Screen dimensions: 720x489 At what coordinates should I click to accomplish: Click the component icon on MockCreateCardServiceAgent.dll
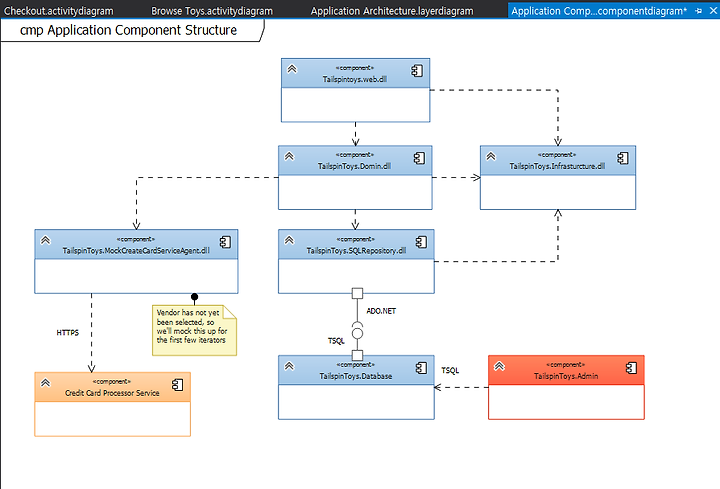click(225, 242)
